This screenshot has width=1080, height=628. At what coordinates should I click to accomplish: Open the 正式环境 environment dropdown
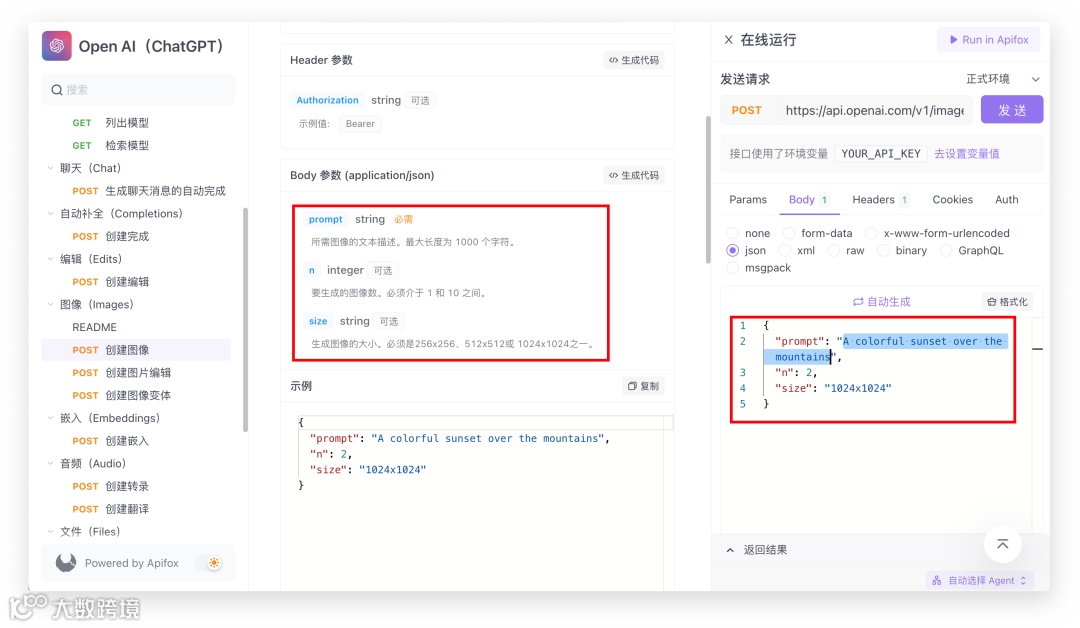click(1003, 79)
